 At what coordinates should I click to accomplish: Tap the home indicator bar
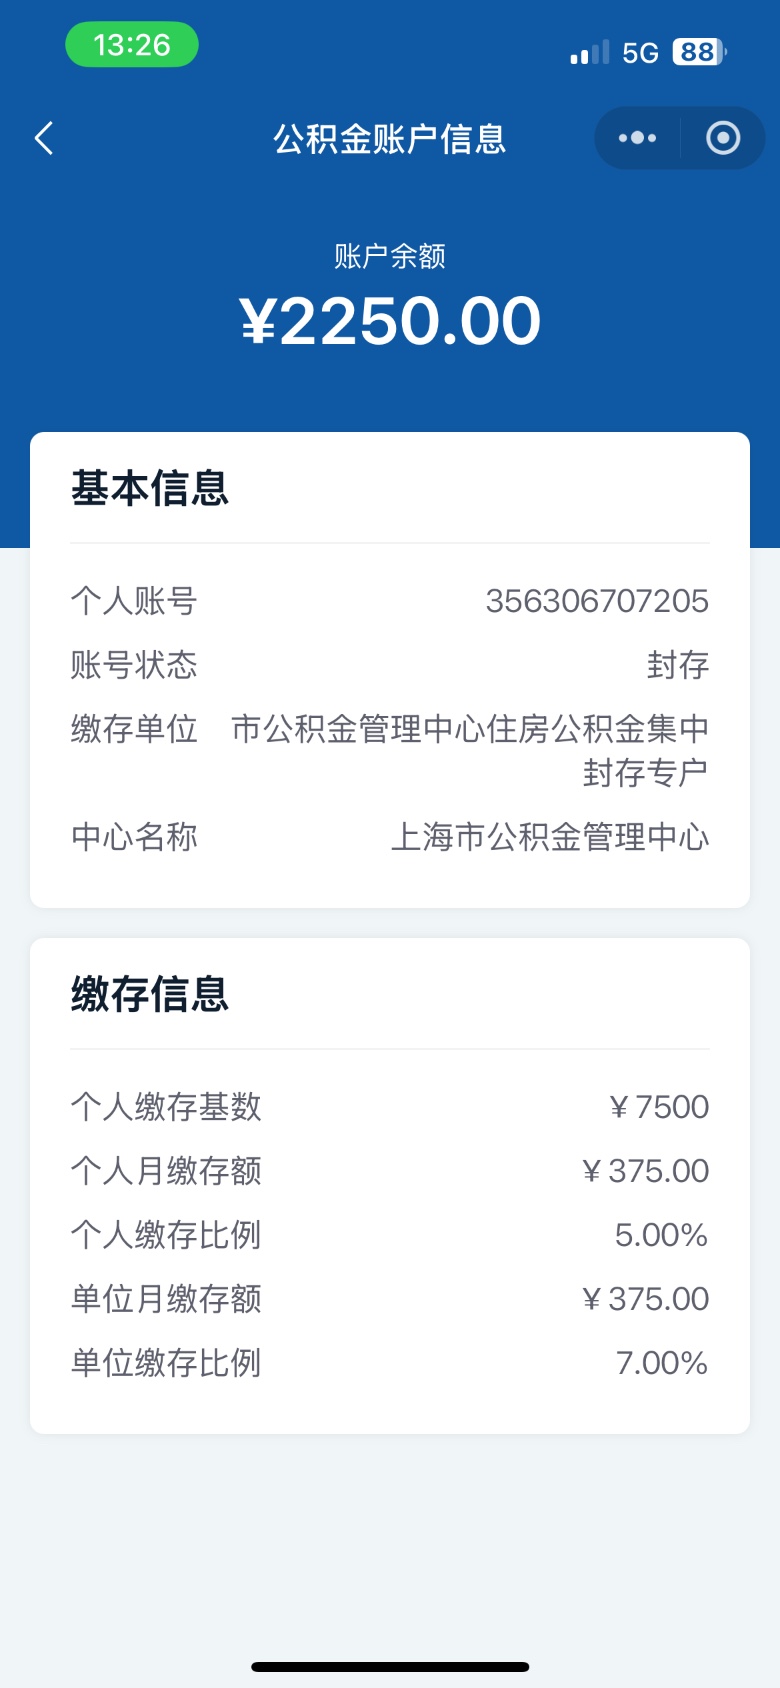click(390, 1667)
